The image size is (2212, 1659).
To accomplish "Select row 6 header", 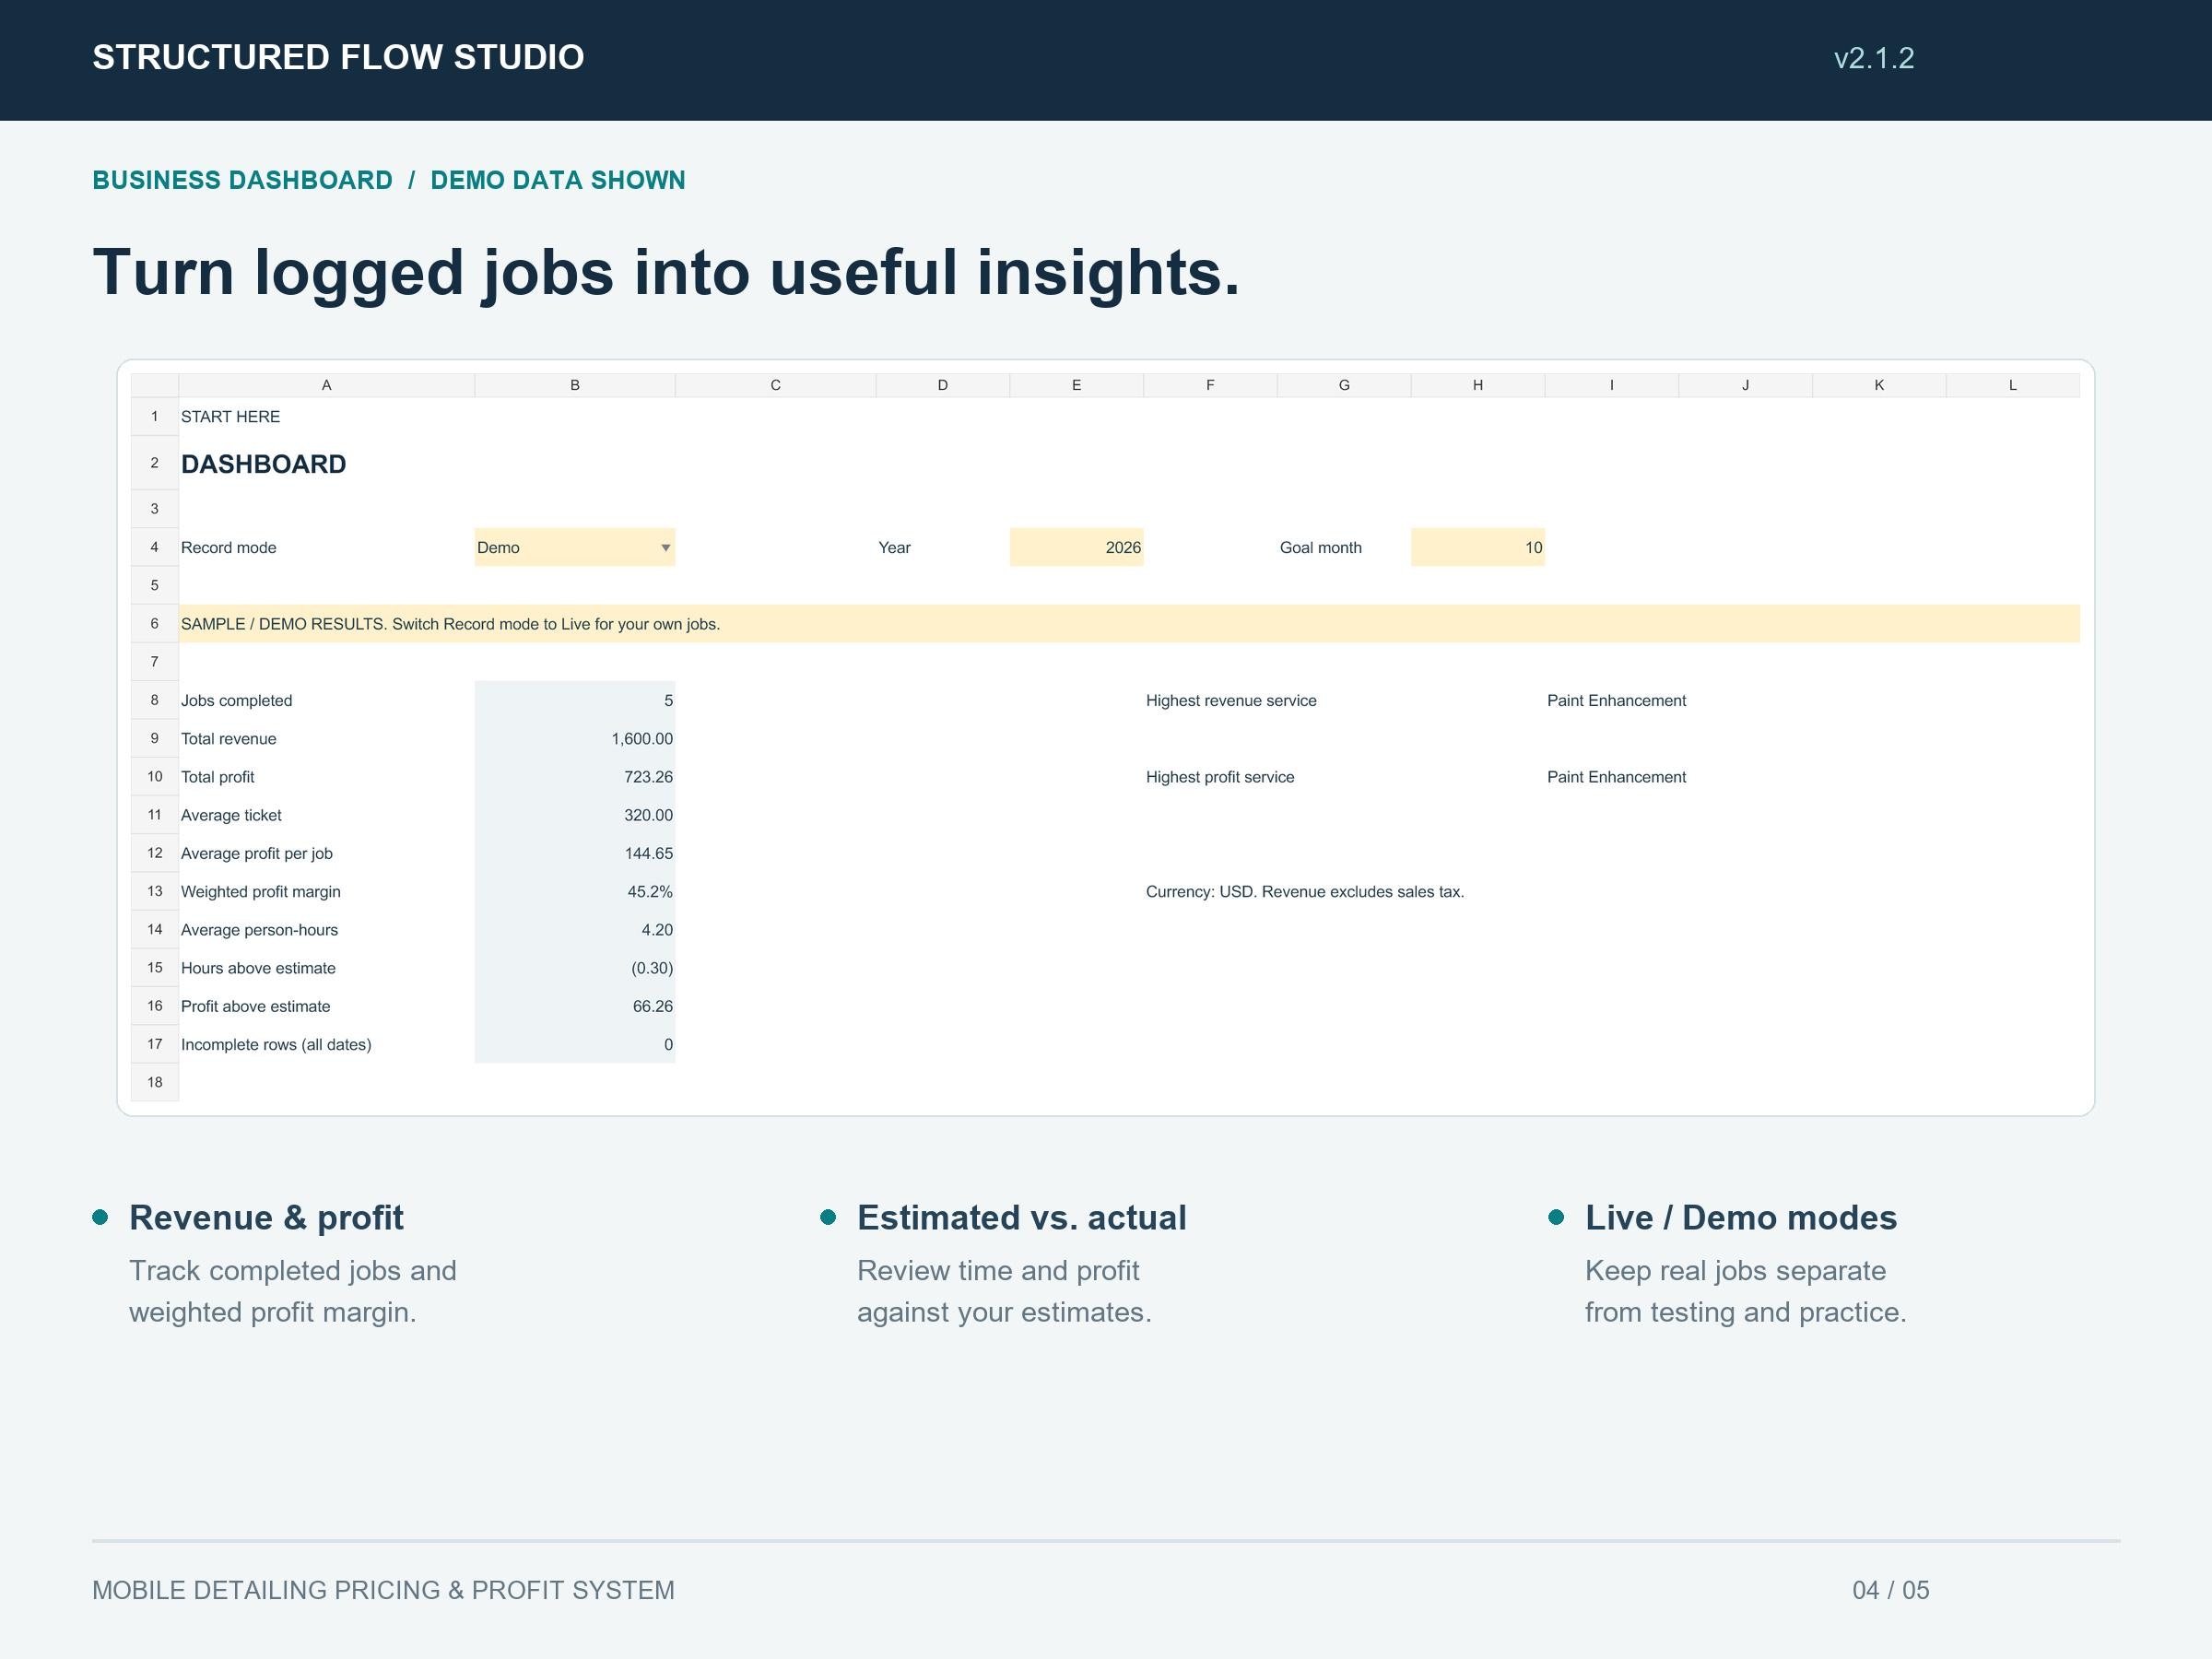I will coord(155,624).
